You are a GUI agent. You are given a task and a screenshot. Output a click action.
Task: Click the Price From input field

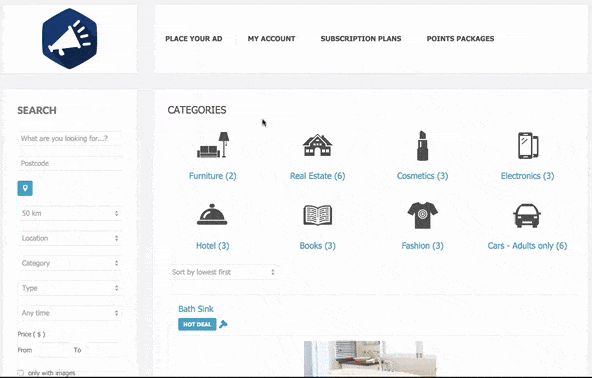click(x=51, y=350)
